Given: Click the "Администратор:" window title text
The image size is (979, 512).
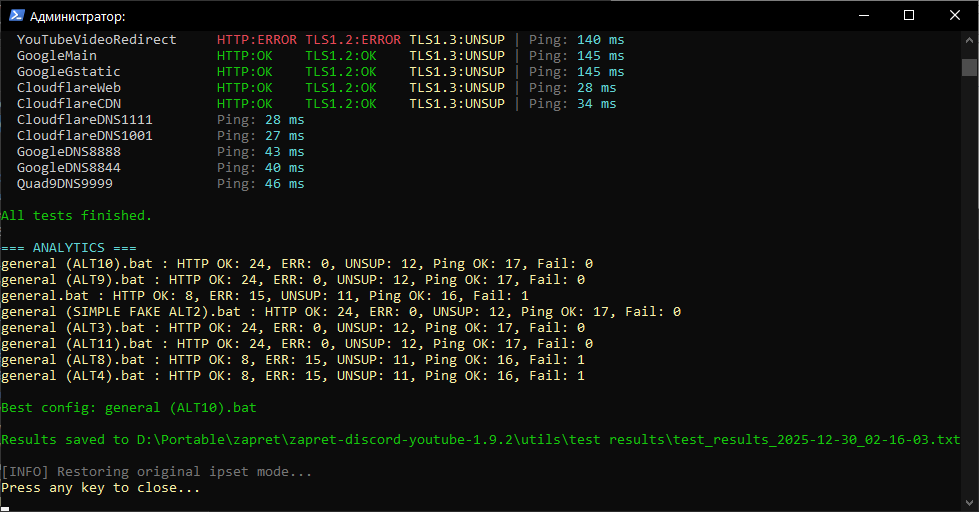Looking at the screenshot, I should point(78,17).
